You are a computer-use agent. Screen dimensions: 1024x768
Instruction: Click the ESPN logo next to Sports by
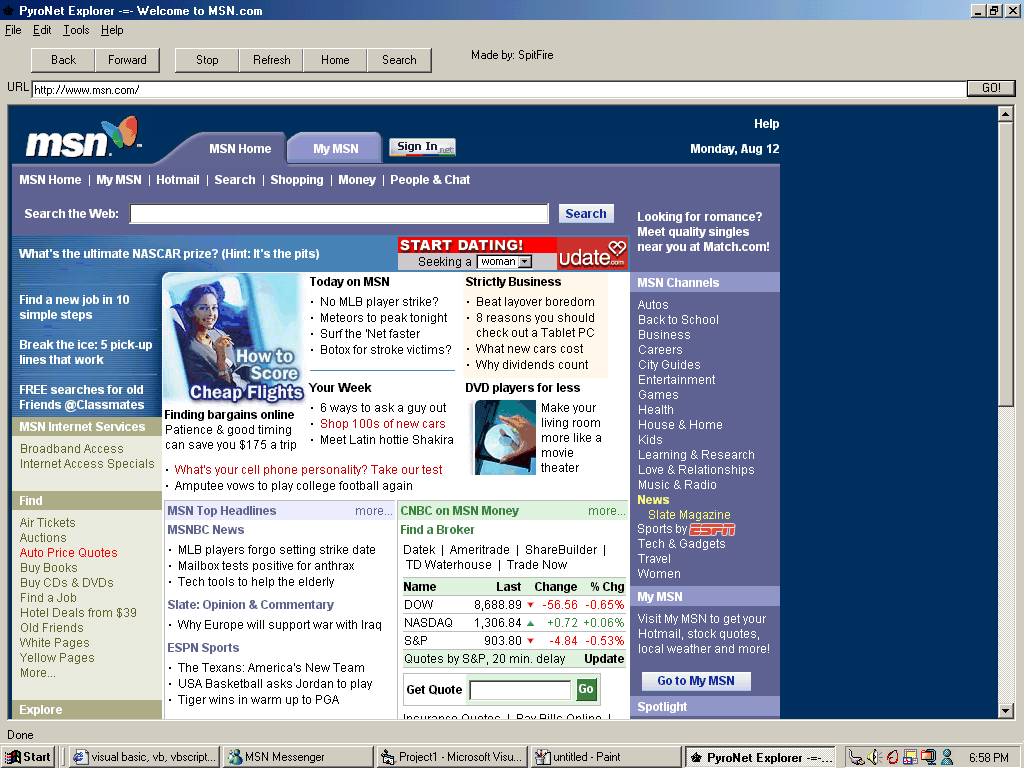pos(712,529)
